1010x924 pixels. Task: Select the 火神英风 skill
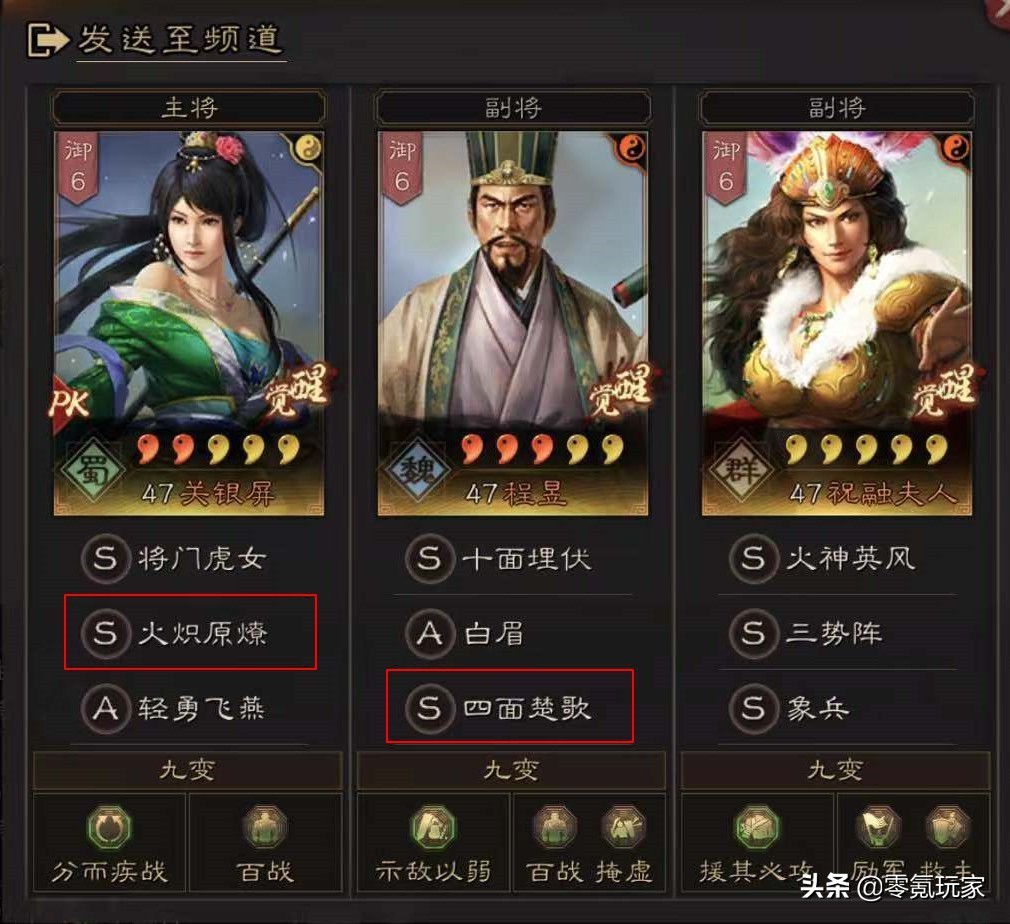click(x=835, y=558)
